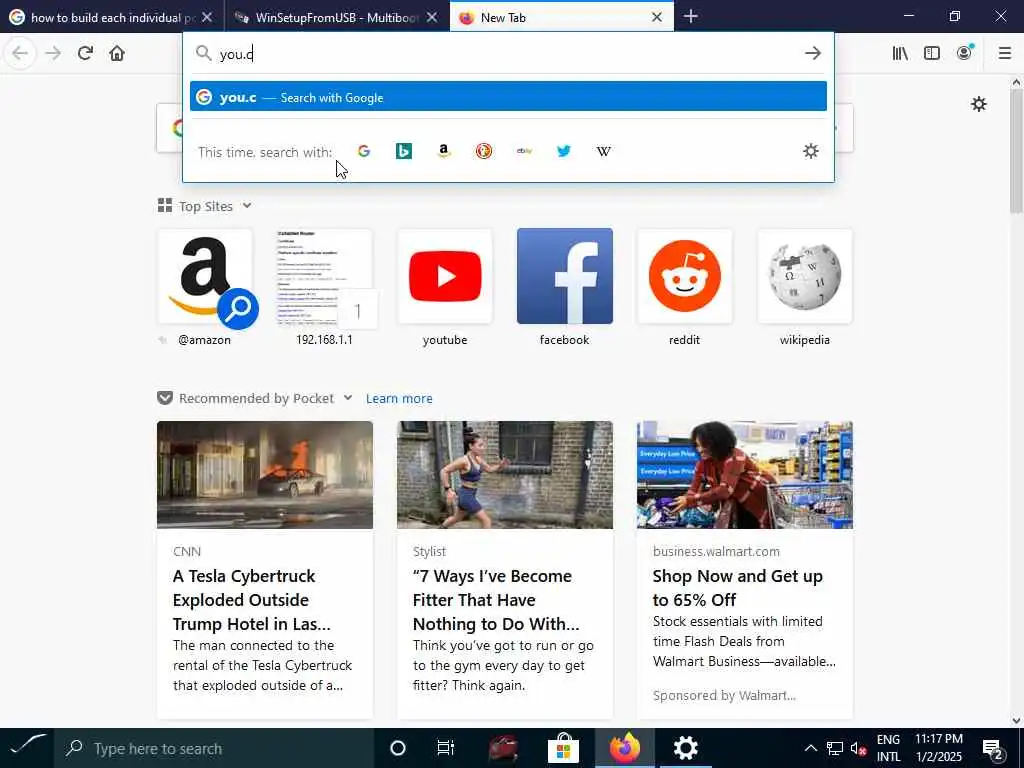The height and width of the screenshot is (768, 1024).
Task: Open the youtube top site tile
Action: pos(445,277)
